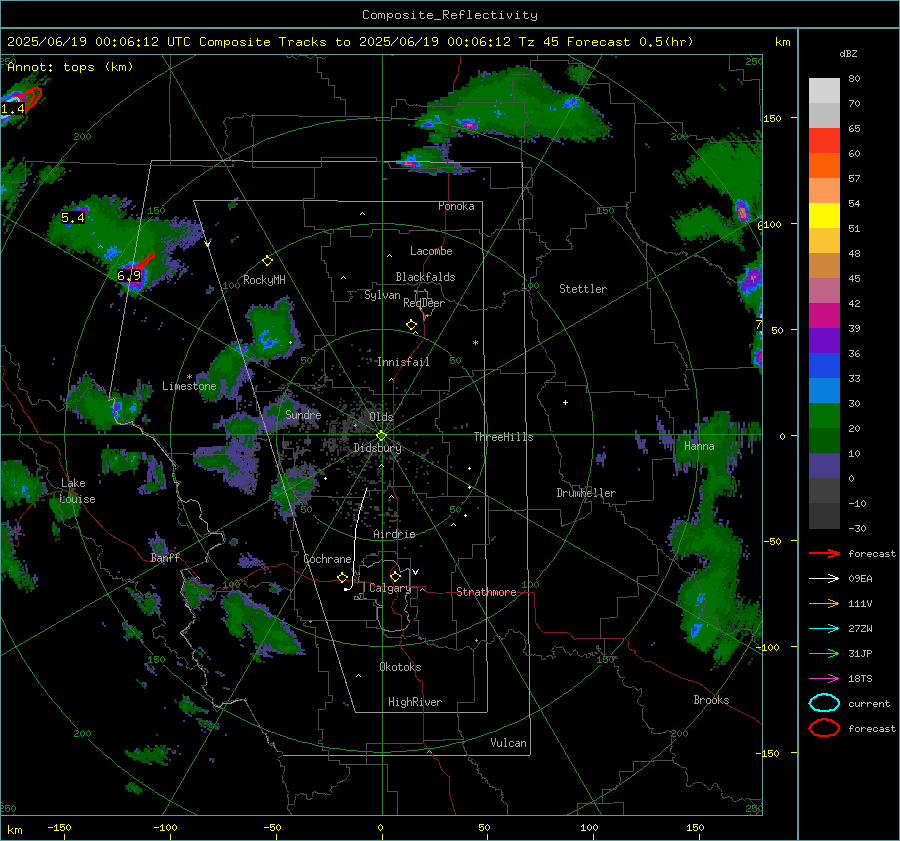The width and height of the screenshot is (900, 841).
Task: Click the cyan current ellipse legend icon
Action: (x=824, y=703)
